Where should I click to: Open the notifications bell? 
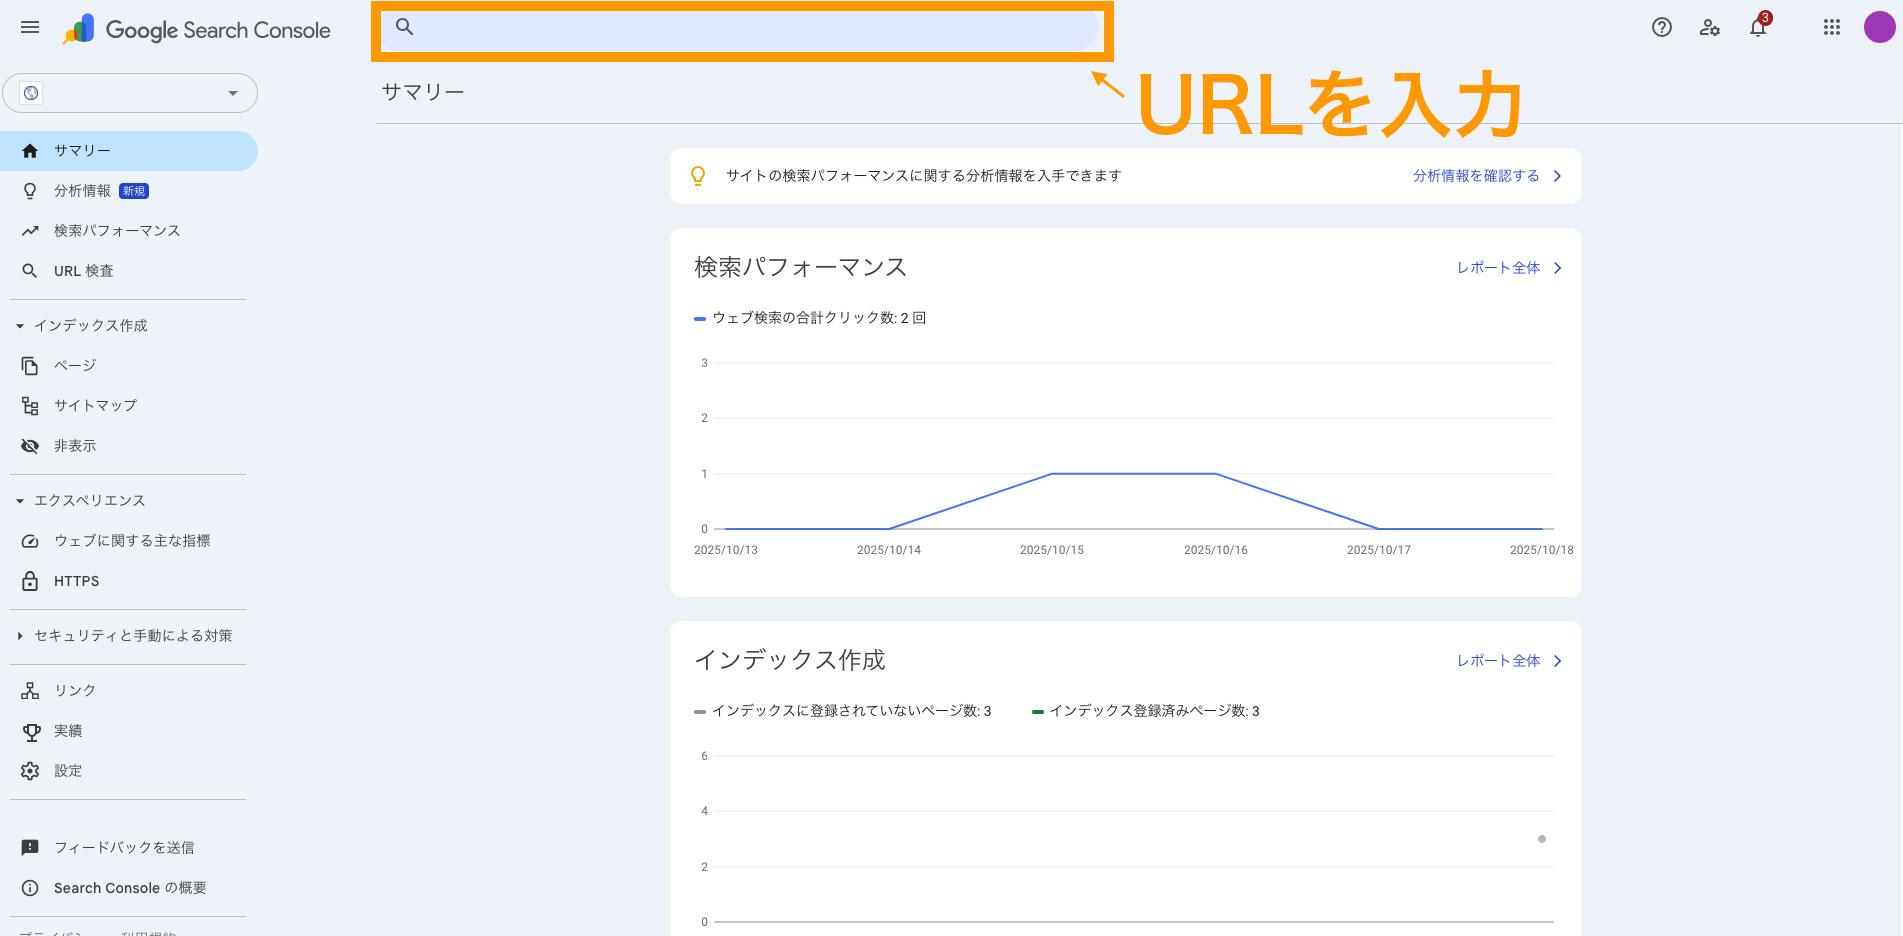(1758, 27)
